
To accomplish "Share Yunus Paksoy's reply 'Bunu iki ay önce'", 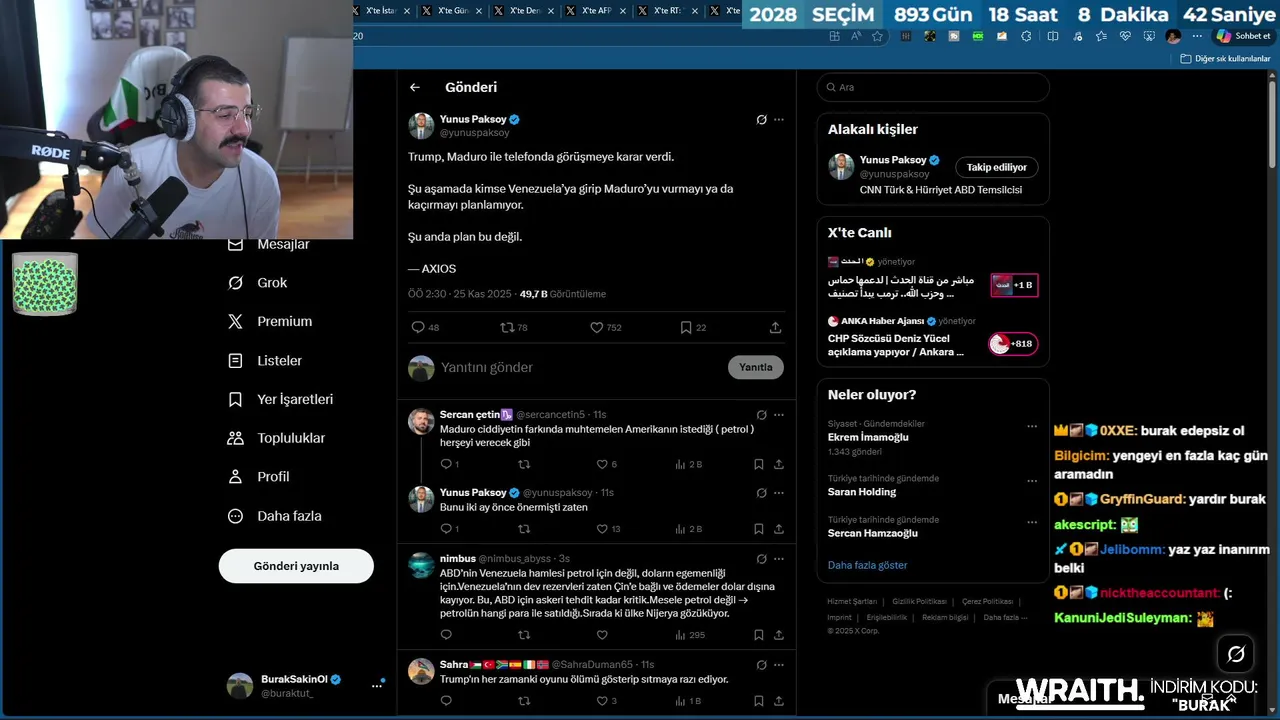I will pos(779,529).
